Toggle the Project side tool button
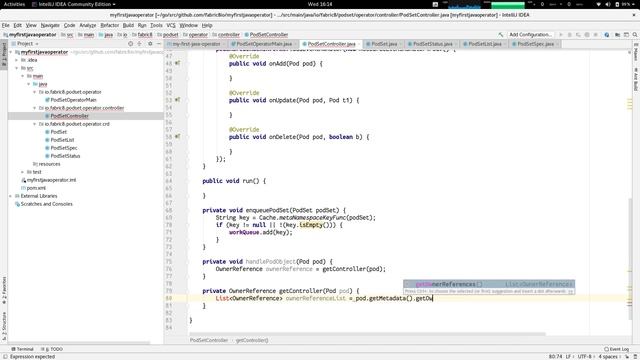This screenshot has height=360, width=640. (x=4, y=54)
